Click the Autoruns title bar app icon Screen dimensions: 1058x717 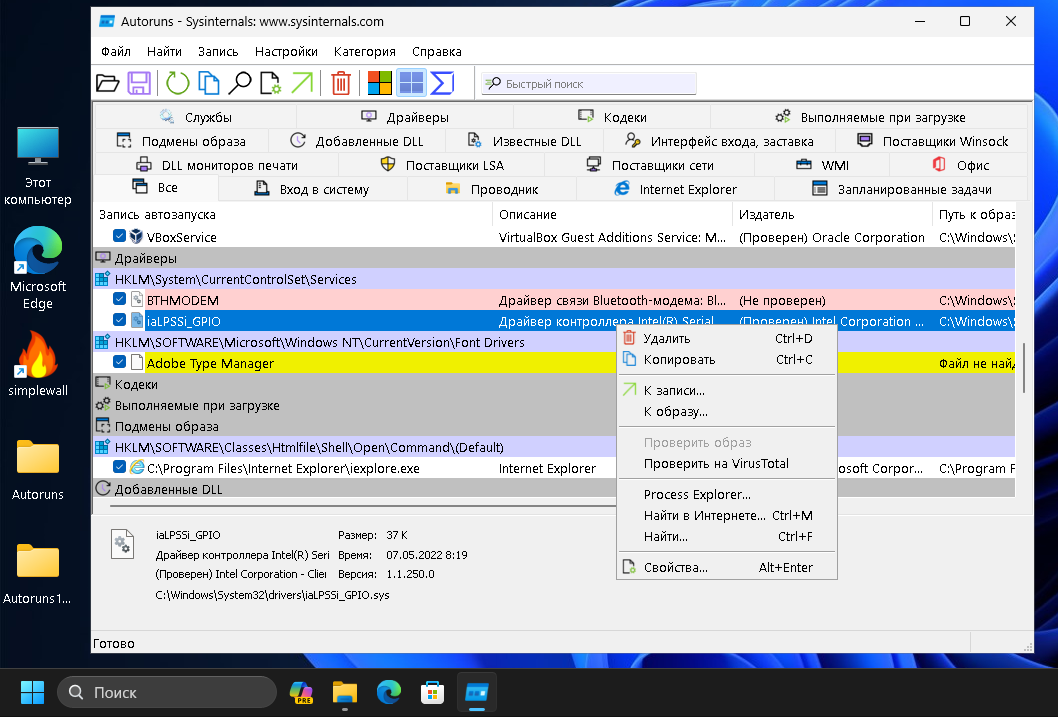pyautogui.click(x=107, y=21)
